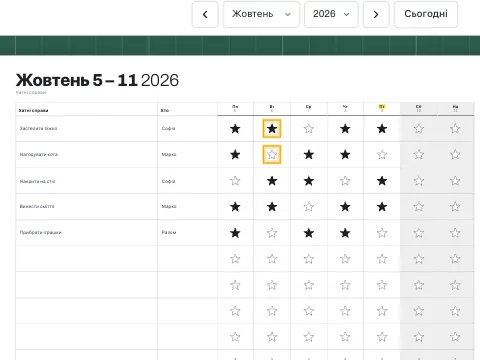Click the Вт day column header
Image resolution: width=480 pixels, height=360 pixels.
[x=272, y=109]
